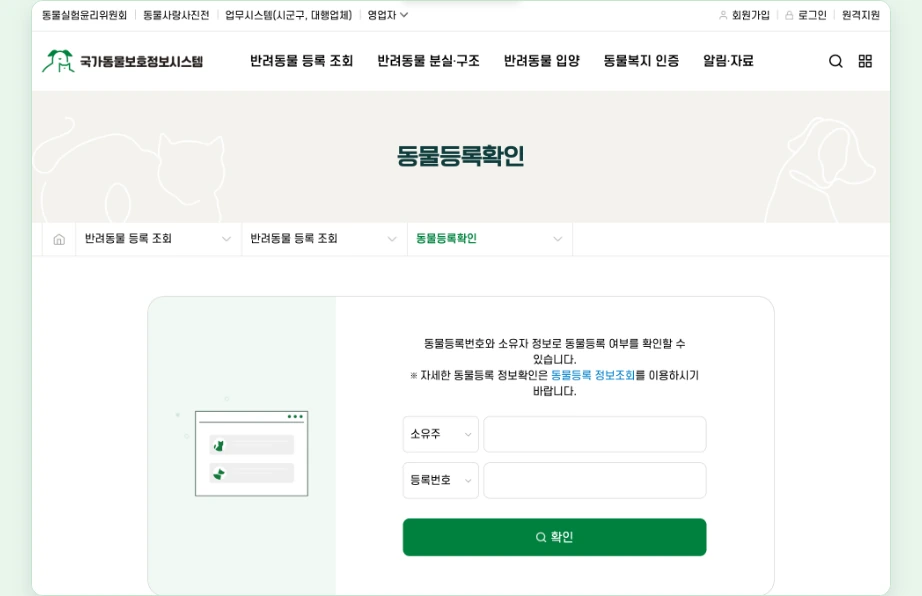Click the 회원가입 sign-up link
922x596 pixels.
pyautogui.click(x=744, y=15)
